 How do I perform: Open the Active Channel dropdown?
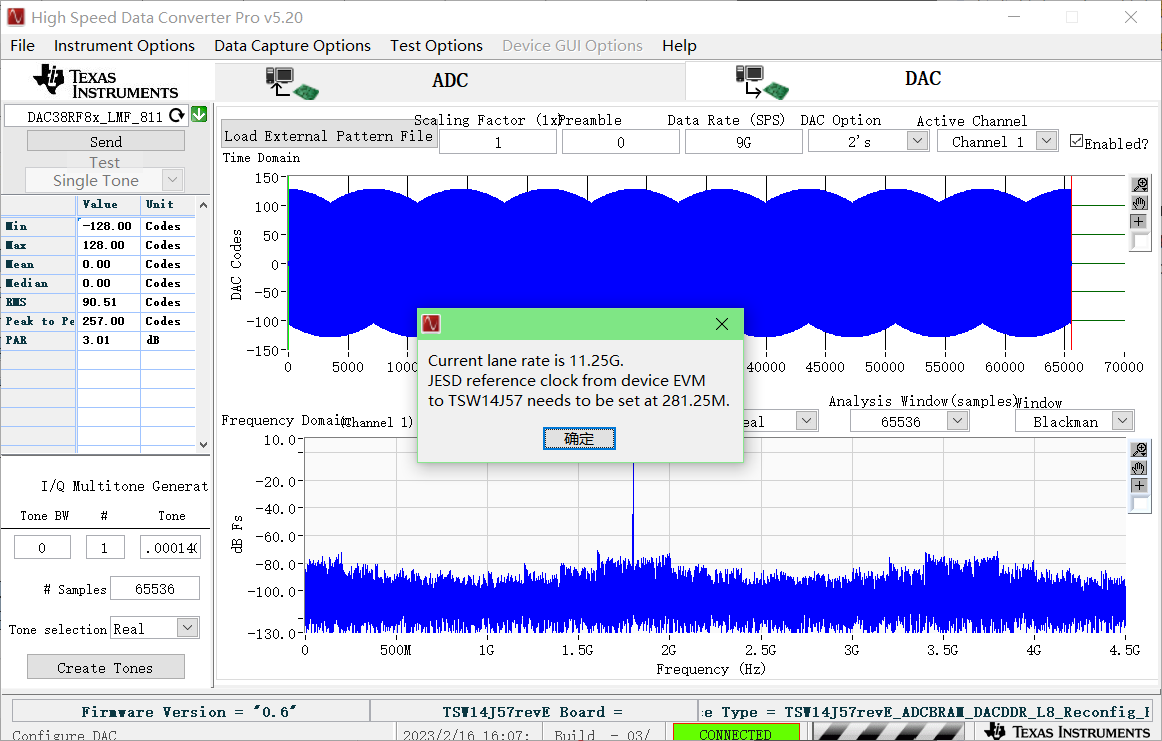coord(1046,140)
